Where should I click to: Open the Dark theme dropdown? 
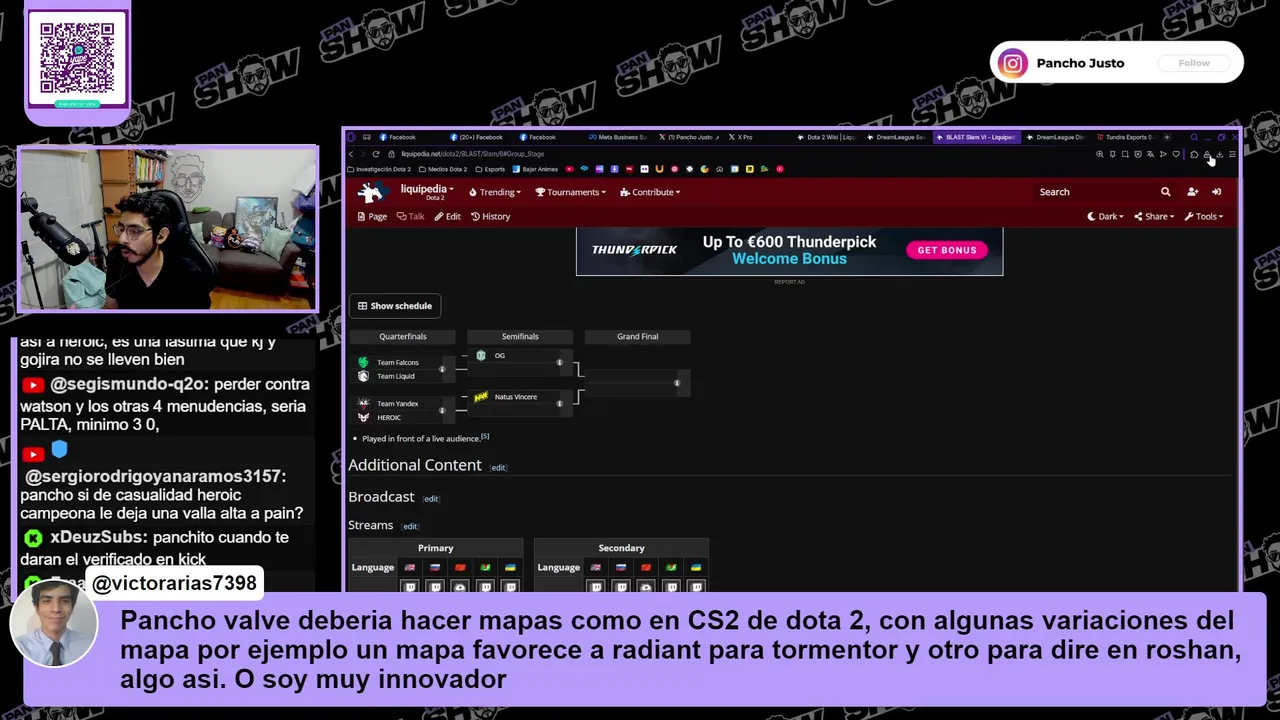[x=1105, y=216]
